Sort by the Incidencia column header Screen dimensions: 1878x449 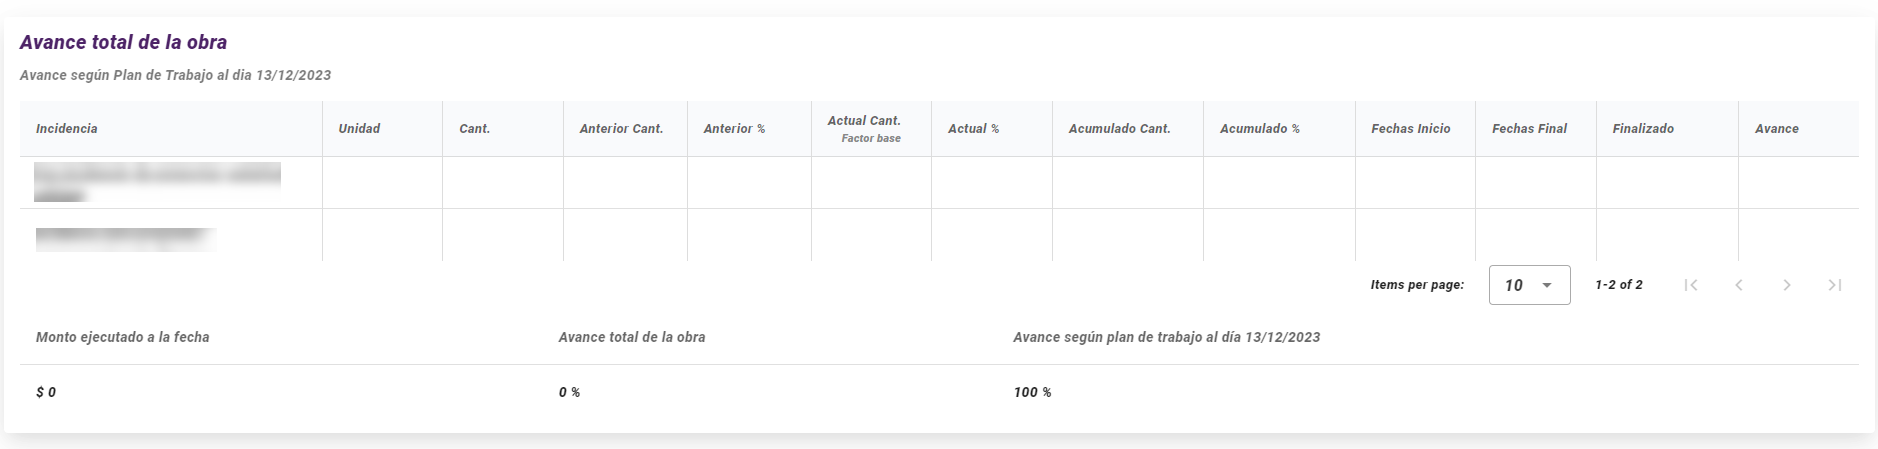pyautogui.click(x=67, y=129)
